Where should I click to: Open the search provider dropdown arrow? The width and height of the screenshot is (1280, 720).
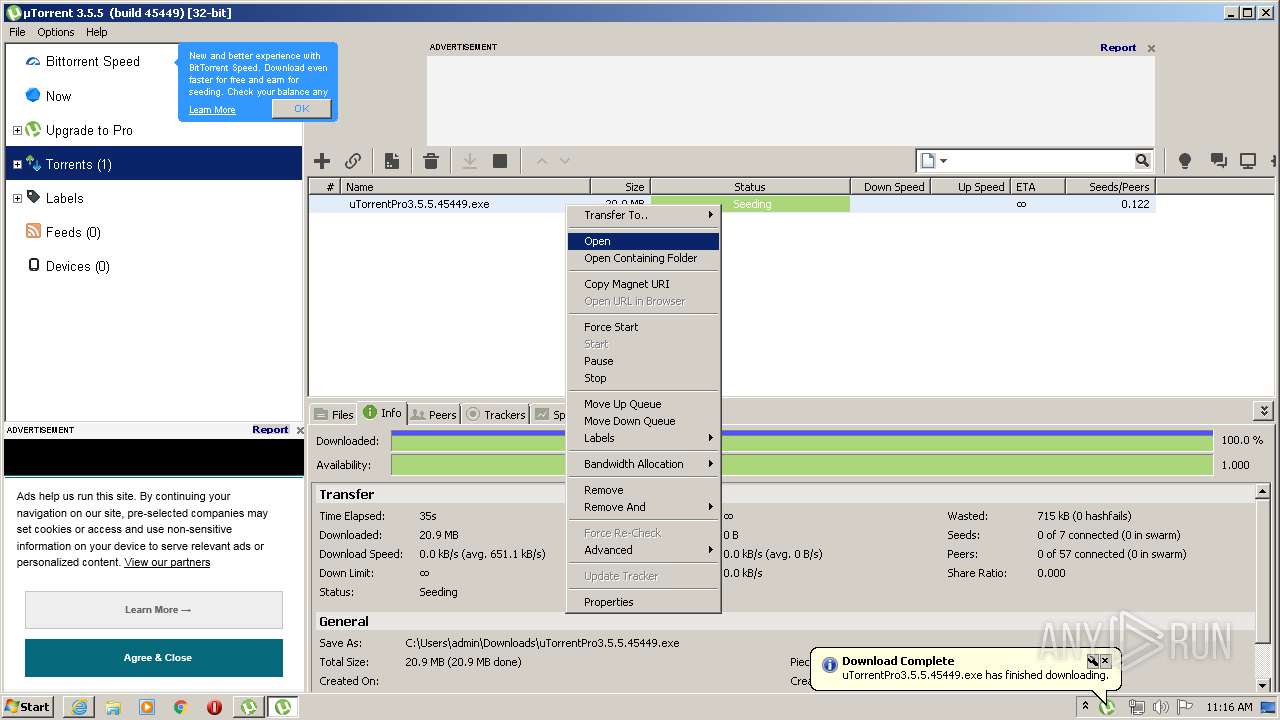click(943, 161)
